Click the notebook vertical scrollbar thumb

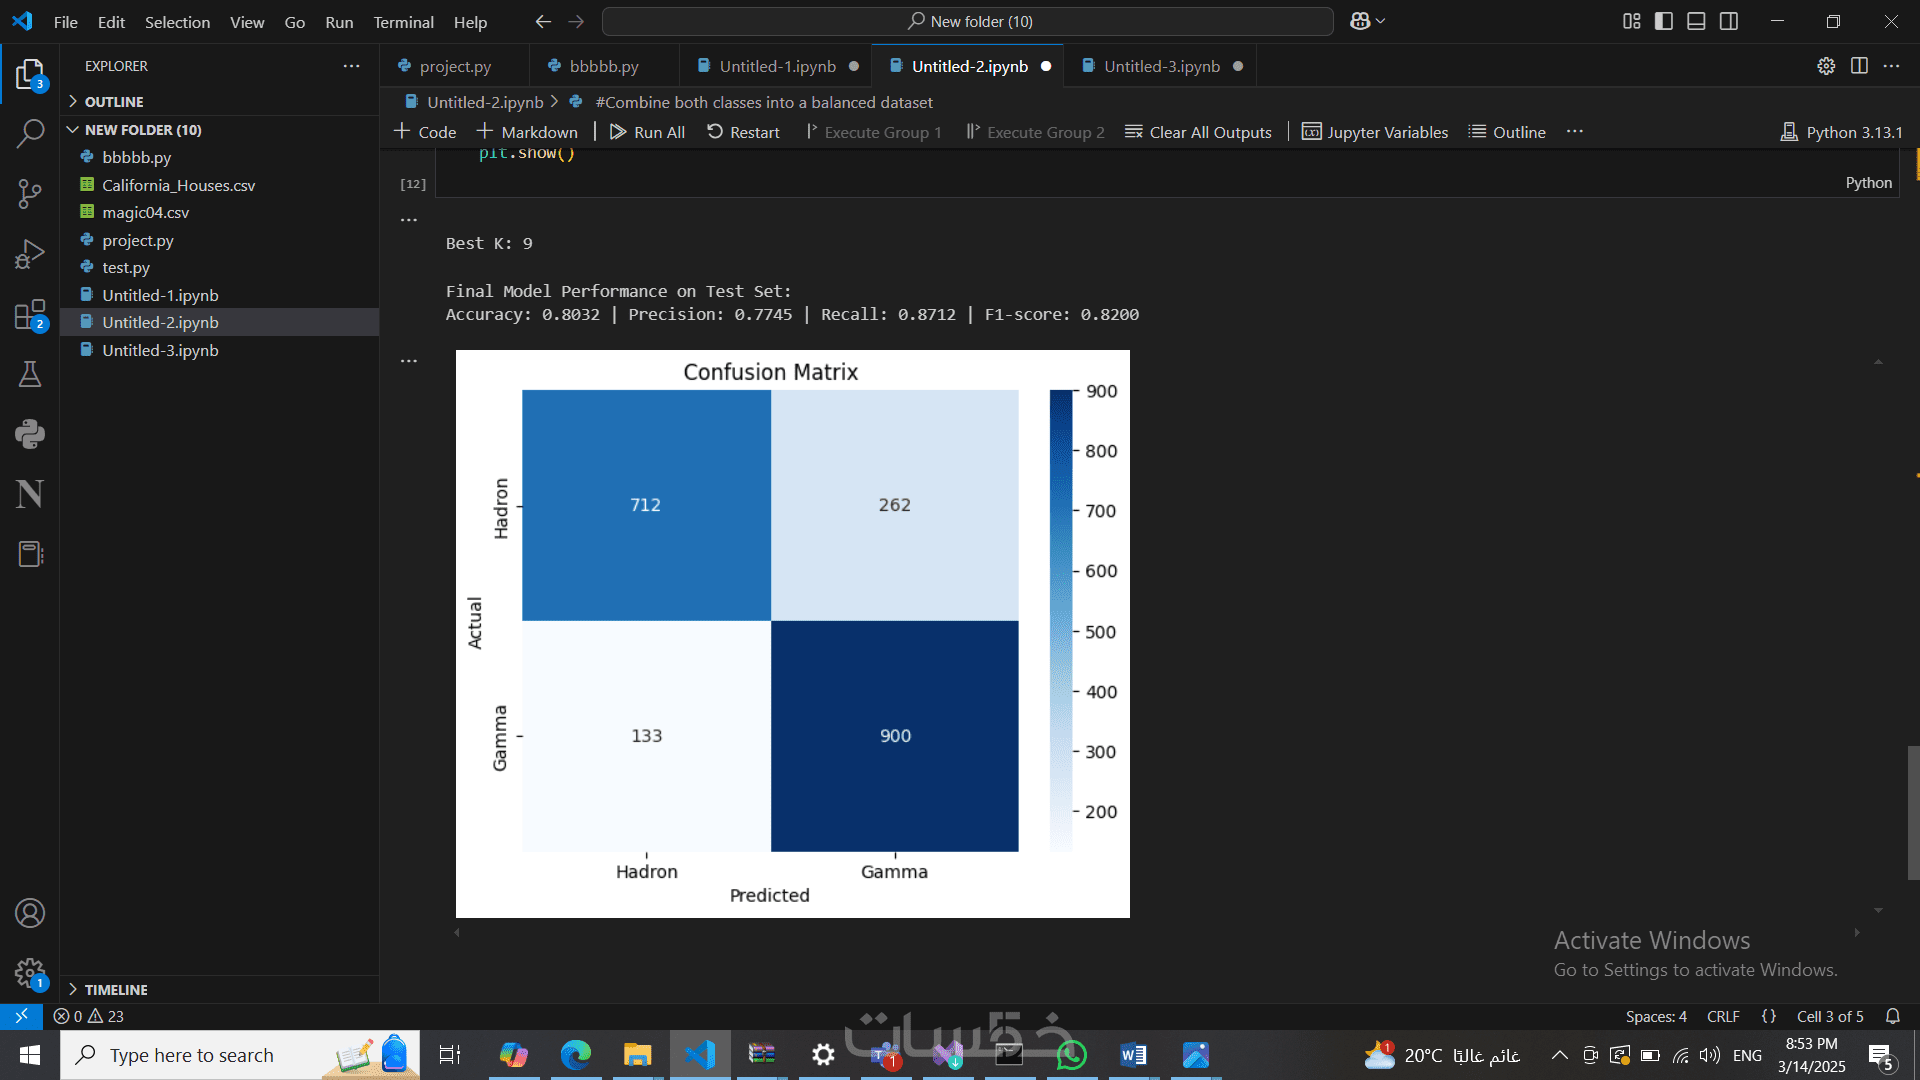click(x=1913, y=812)
